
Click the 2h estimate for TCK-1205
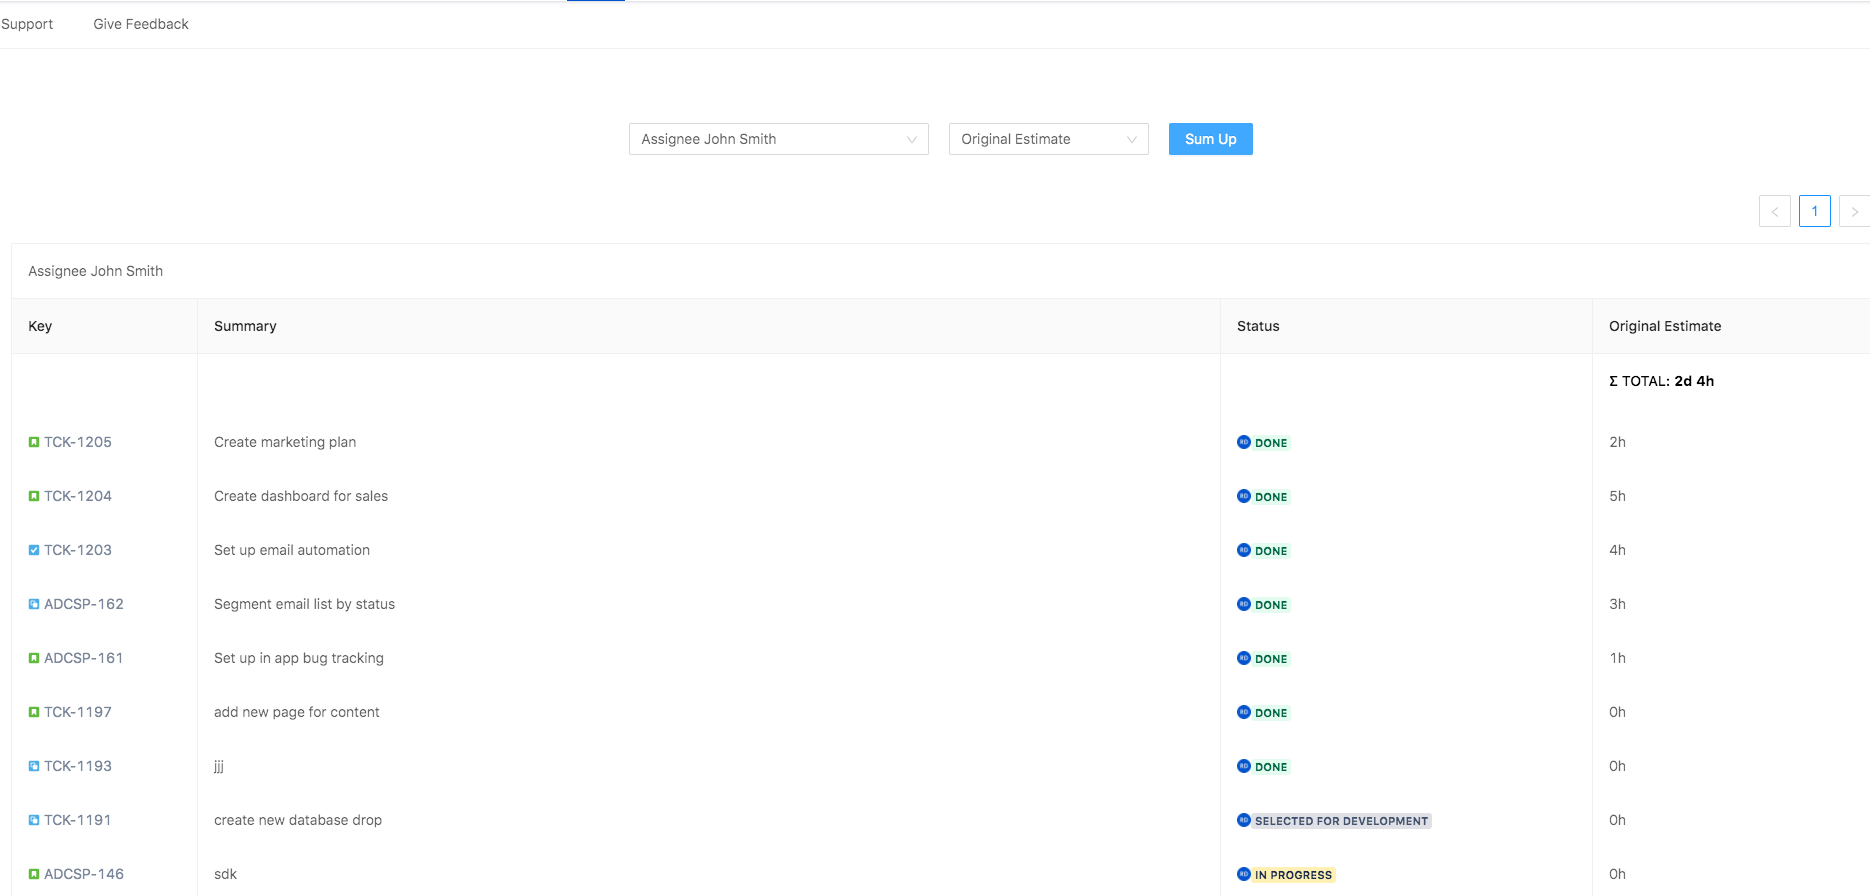pos(1618,442)
